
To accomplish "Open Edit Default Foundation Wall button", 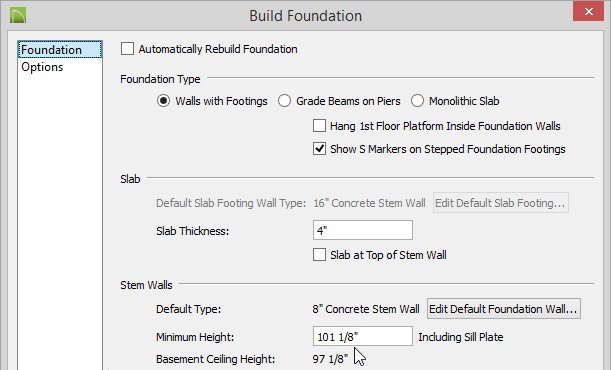I will [x=503, y=309].
